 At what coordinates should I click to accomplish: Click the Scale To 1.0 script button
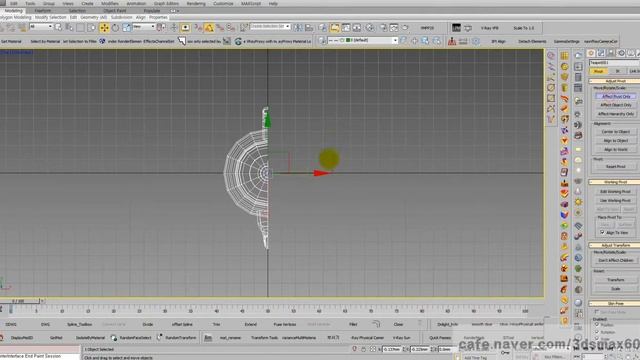(x=524, y=28)
